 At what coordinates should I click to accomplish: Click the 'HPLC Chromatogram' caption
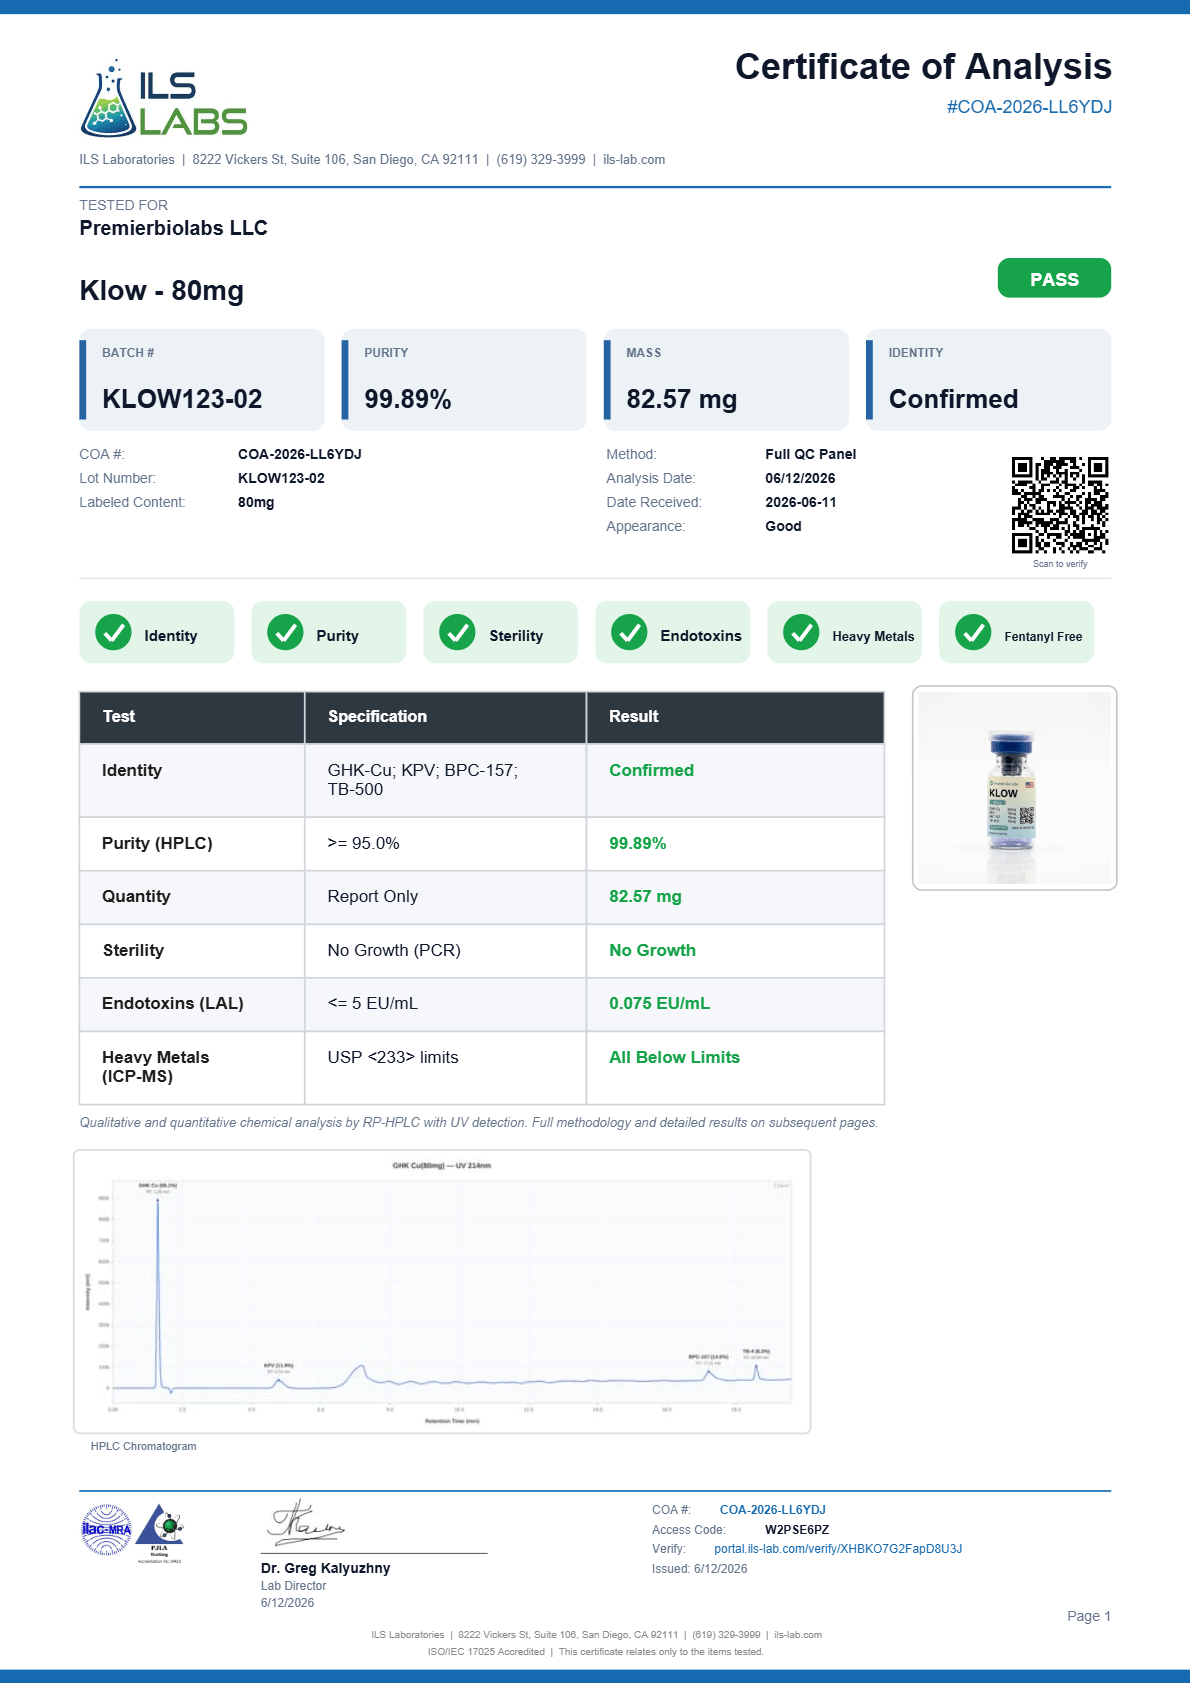tap(143, 1446)
